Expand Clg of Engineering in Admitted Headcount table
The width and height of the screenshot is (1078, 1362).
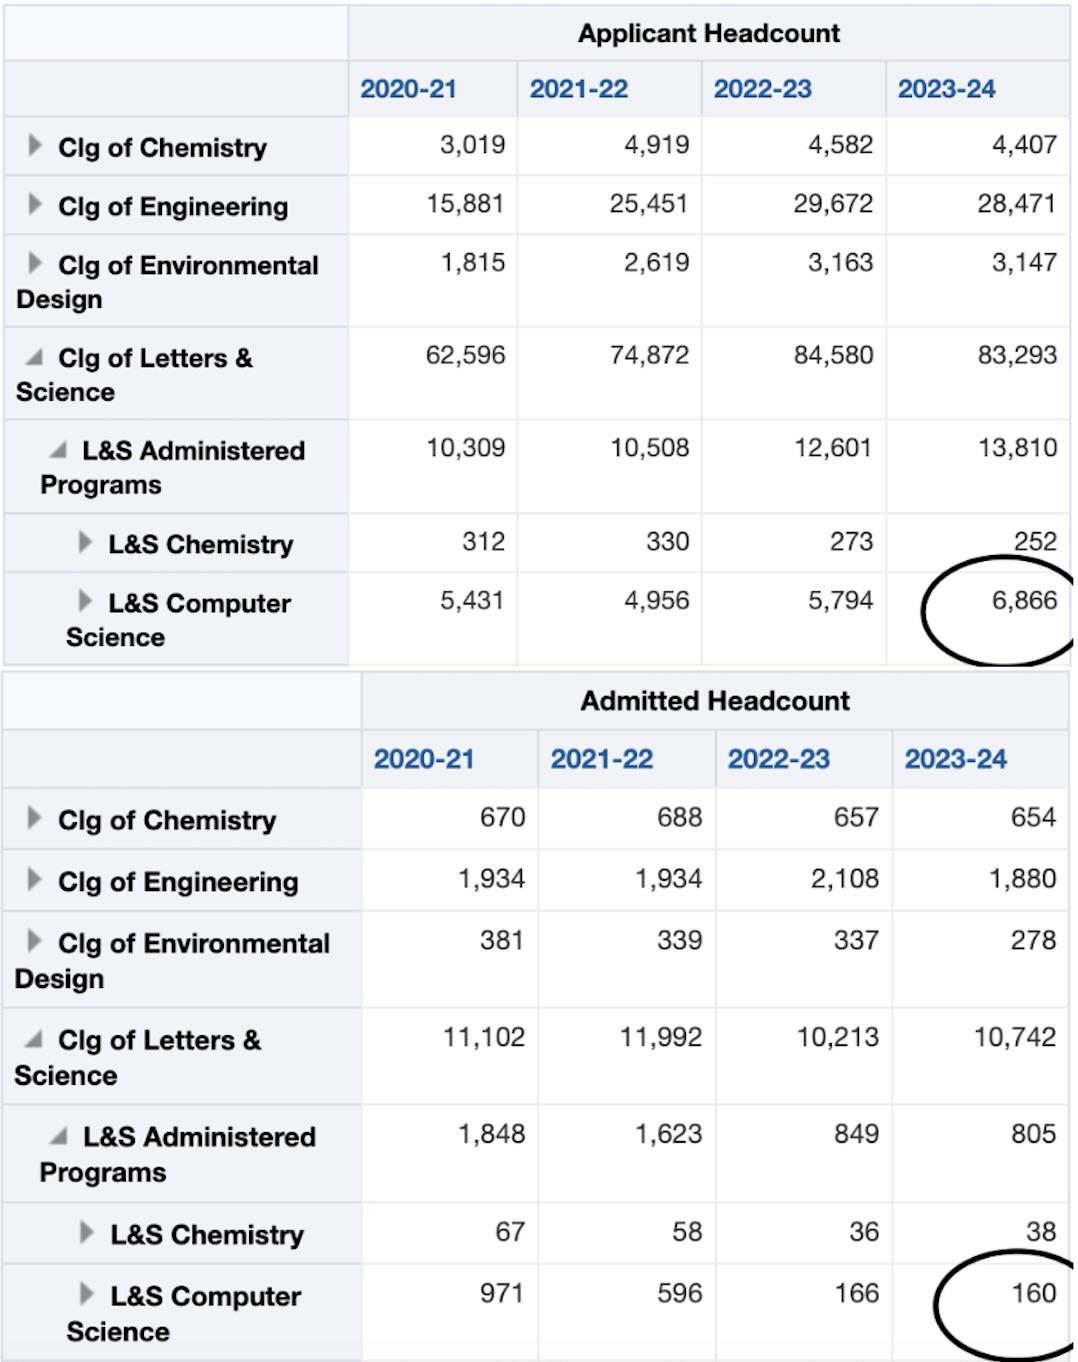(x=35, y=880)
